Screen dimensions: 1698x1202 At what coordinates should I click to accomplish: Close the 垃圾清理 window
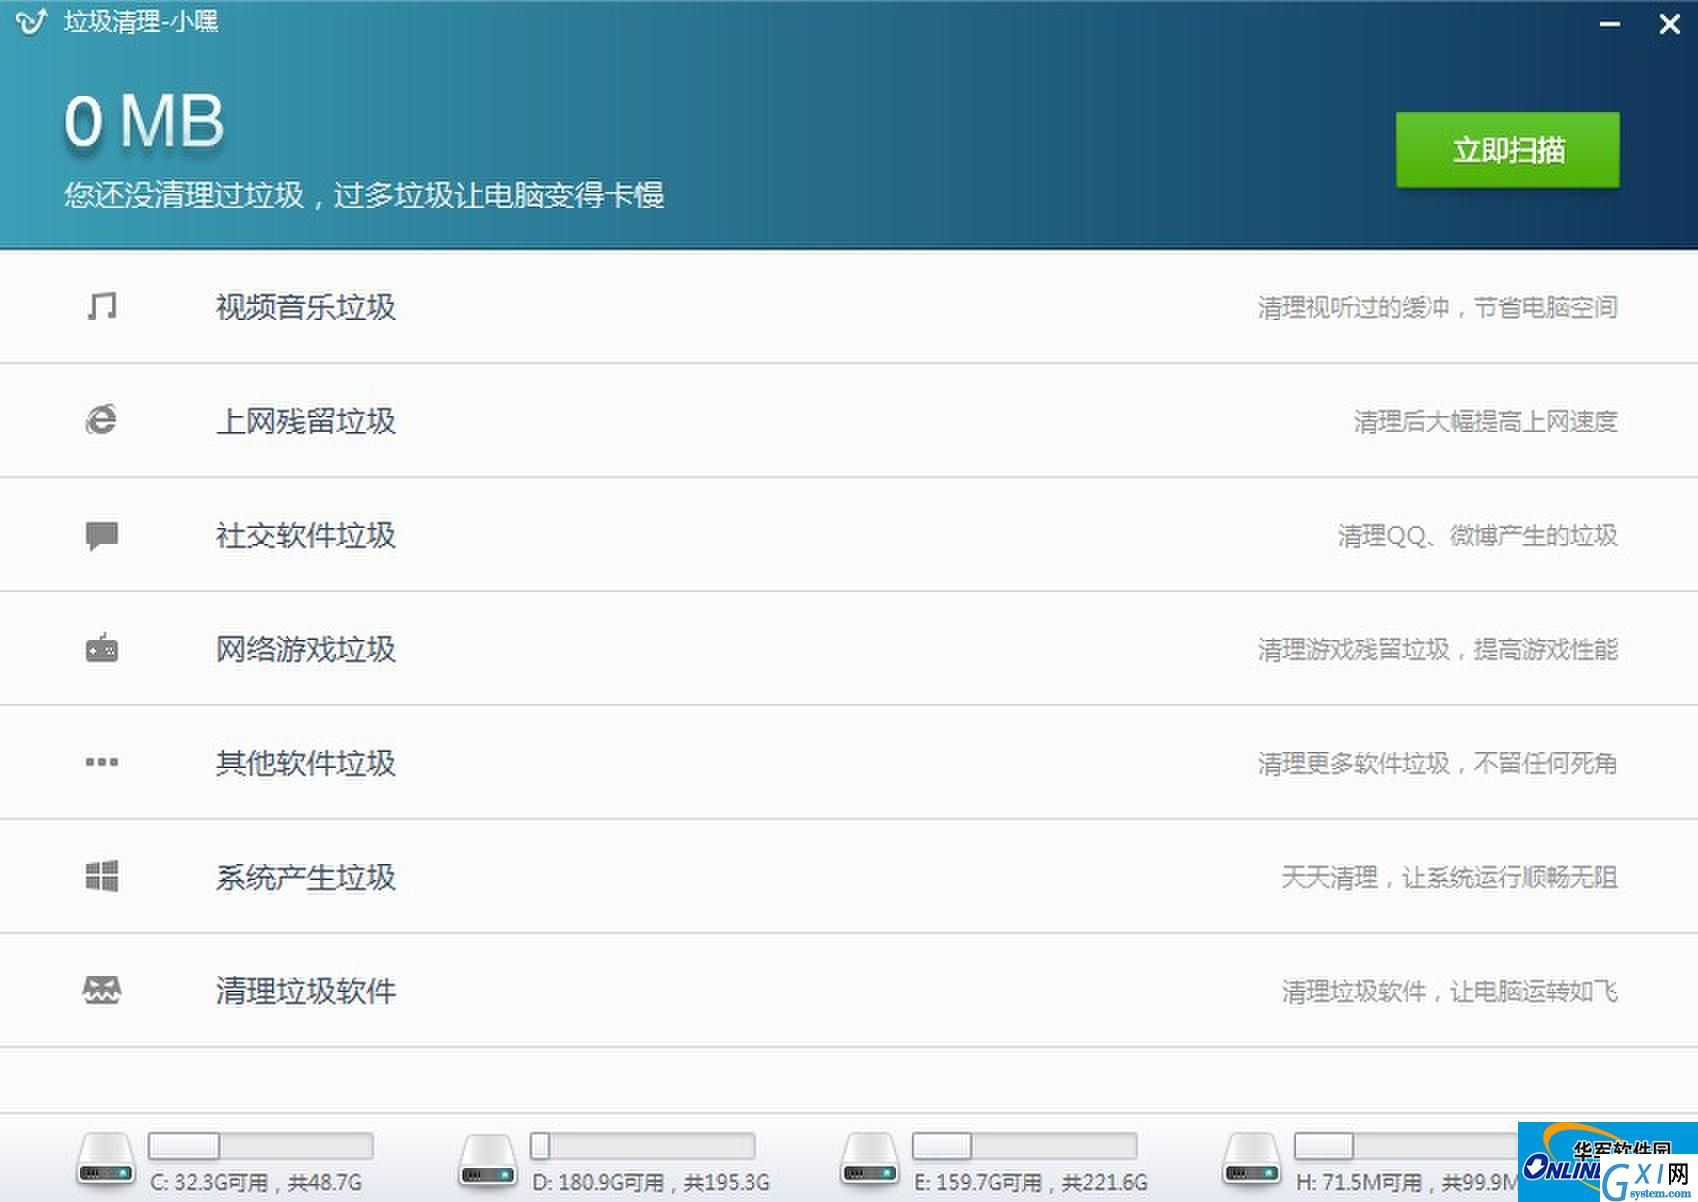point(1669,23)
